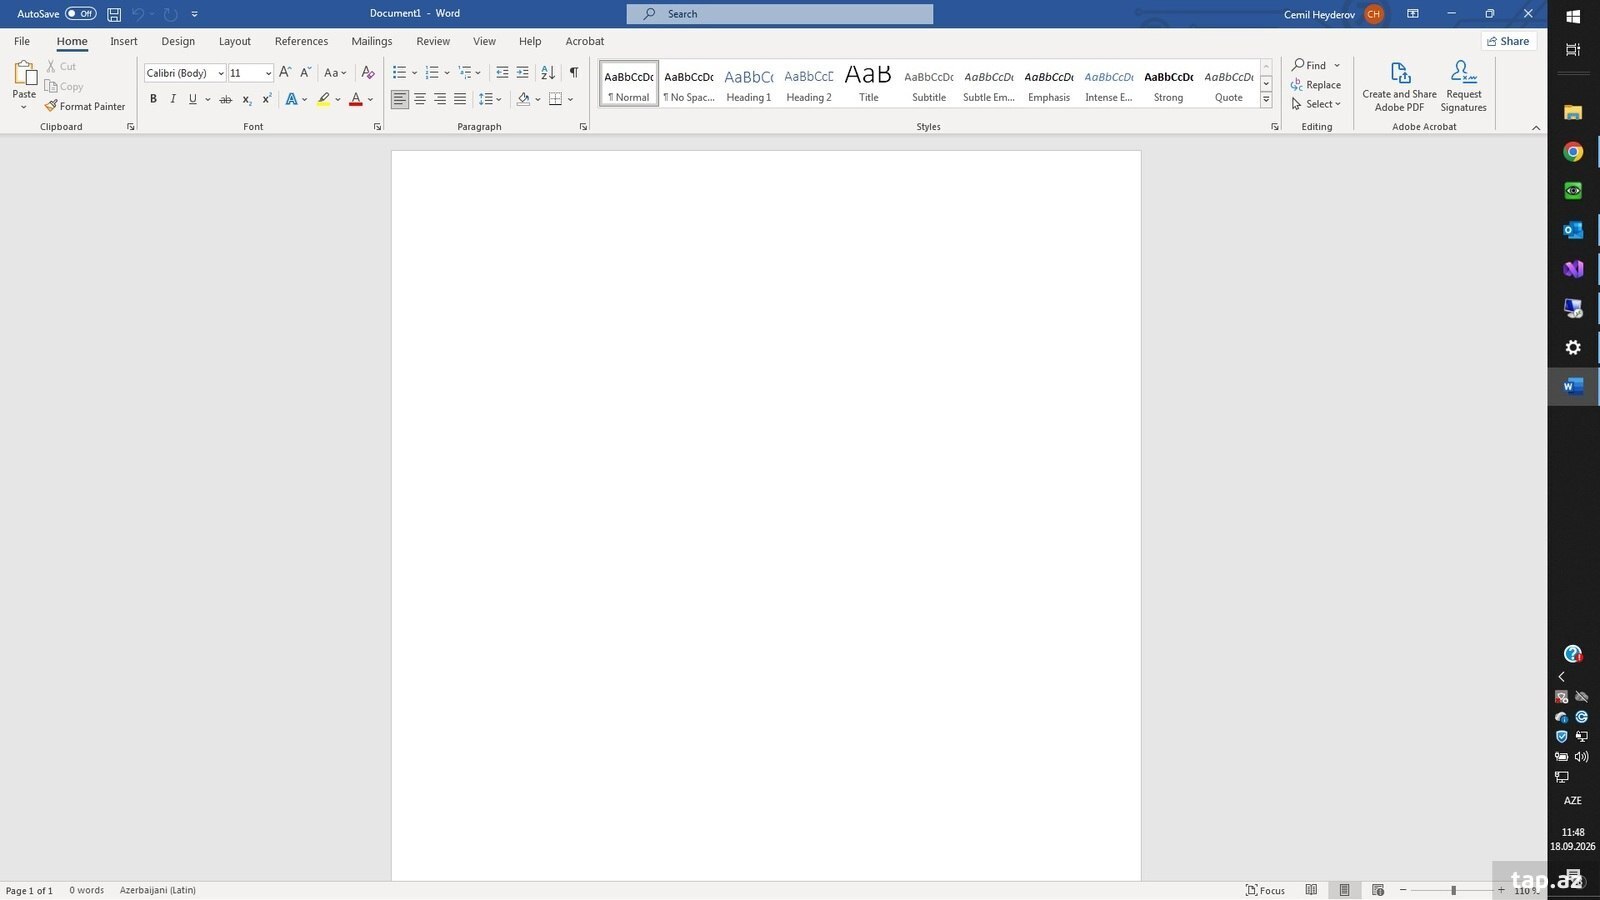The height and width of the screenshot is (900, 1600).
Task: Open the font name dropdown
Action: tap(221, 73)
